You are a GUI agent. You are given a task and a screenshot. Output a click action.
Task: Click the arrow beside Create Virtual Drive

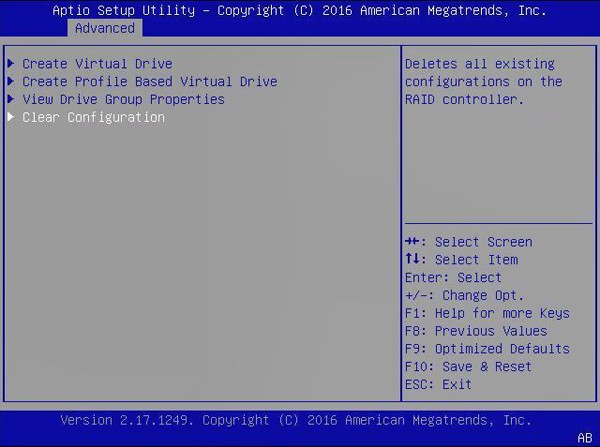(11, 64)
